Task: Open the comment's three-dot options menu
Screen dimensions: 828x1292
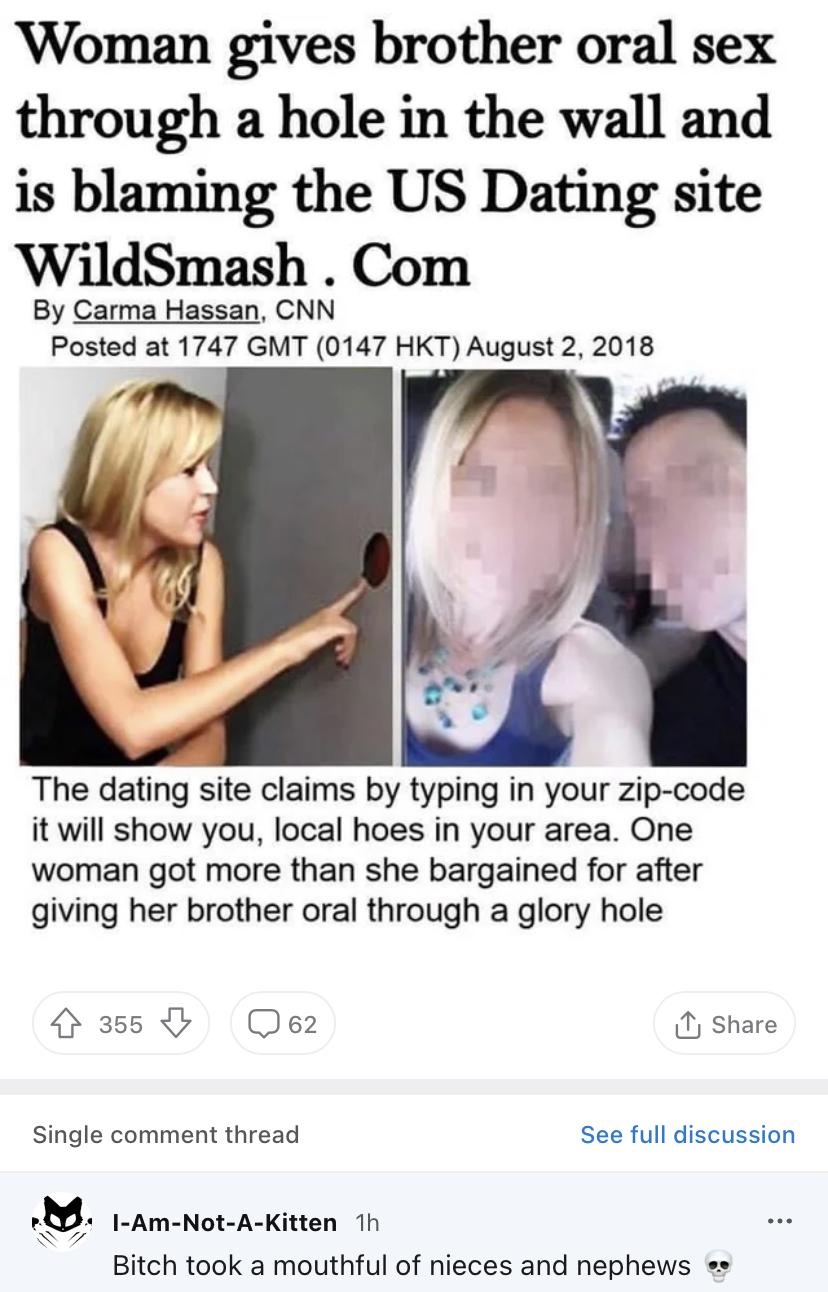Action: coord(779,1221)
